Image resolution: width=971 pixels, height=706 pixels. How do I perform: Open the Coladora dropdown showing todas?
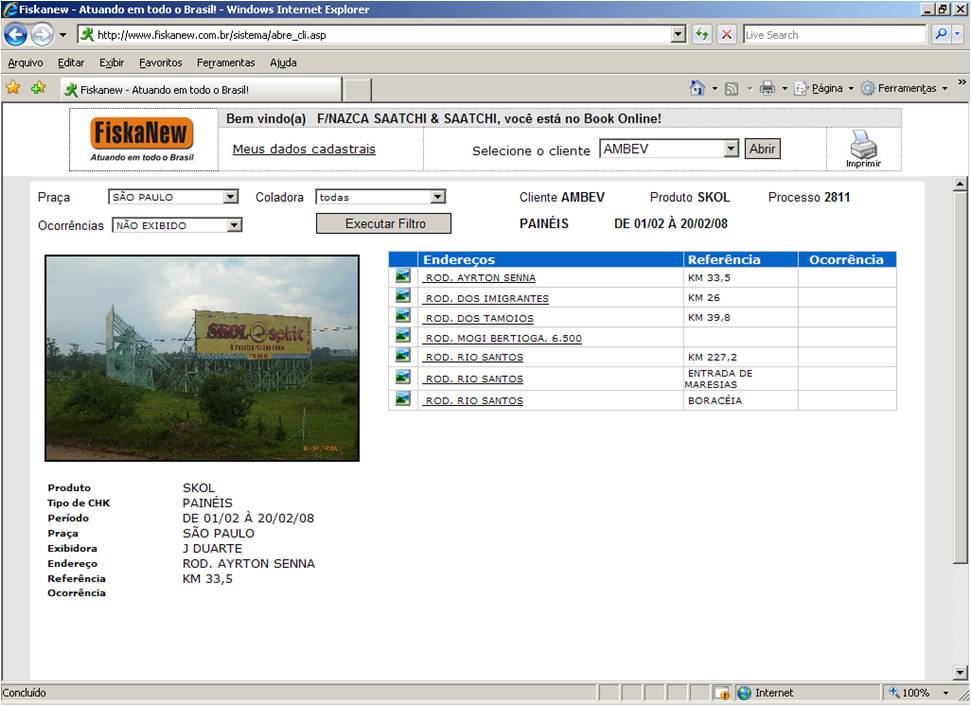380,197
